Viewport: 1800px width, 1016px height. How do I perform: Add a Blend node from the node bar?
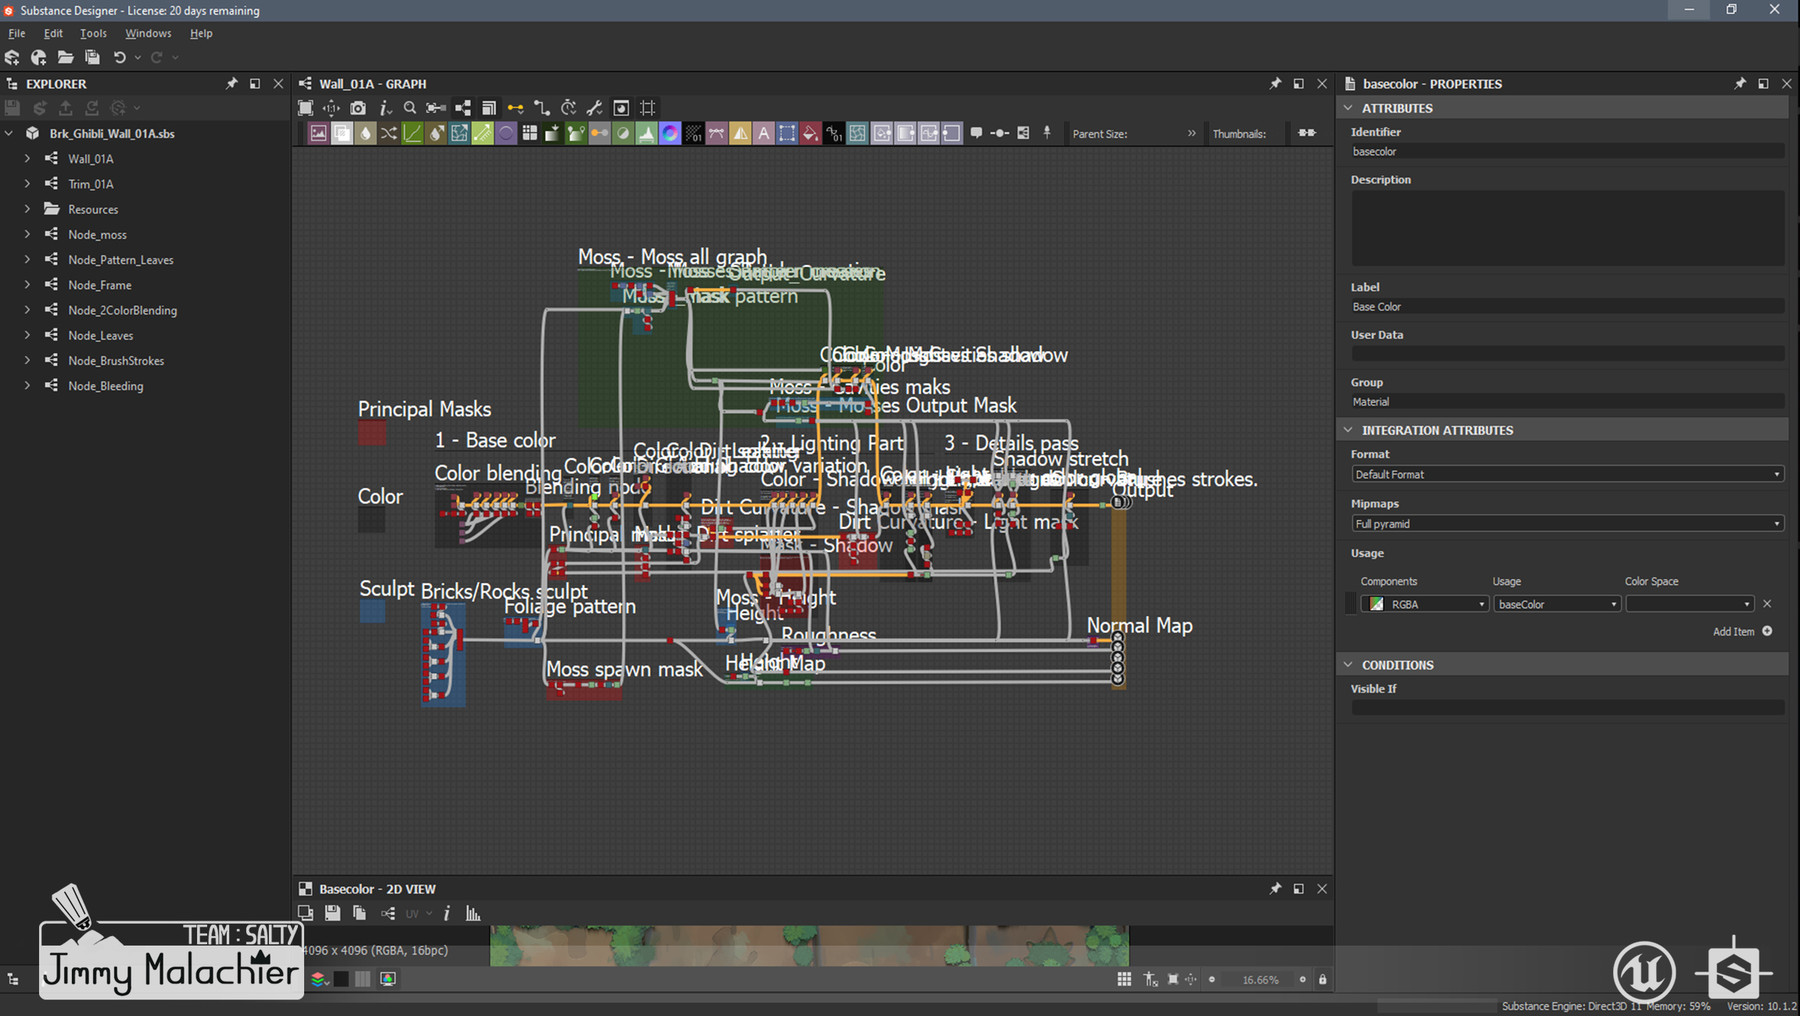tap(342, 133)
